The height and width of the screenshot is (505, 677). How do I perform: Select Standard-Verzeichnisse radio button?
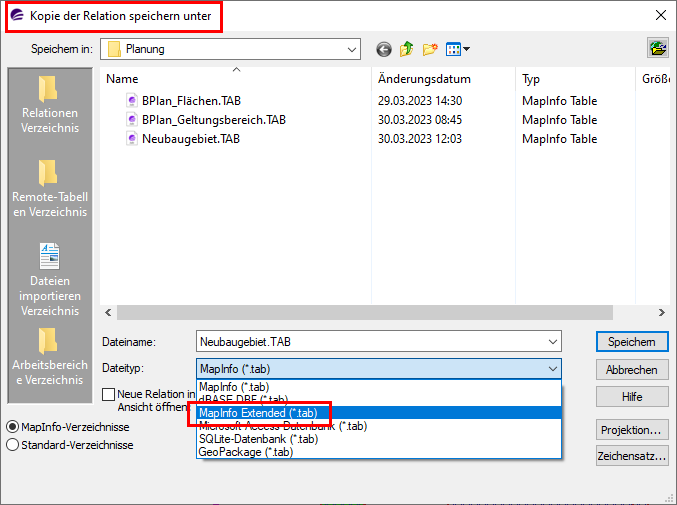[13, 445]
